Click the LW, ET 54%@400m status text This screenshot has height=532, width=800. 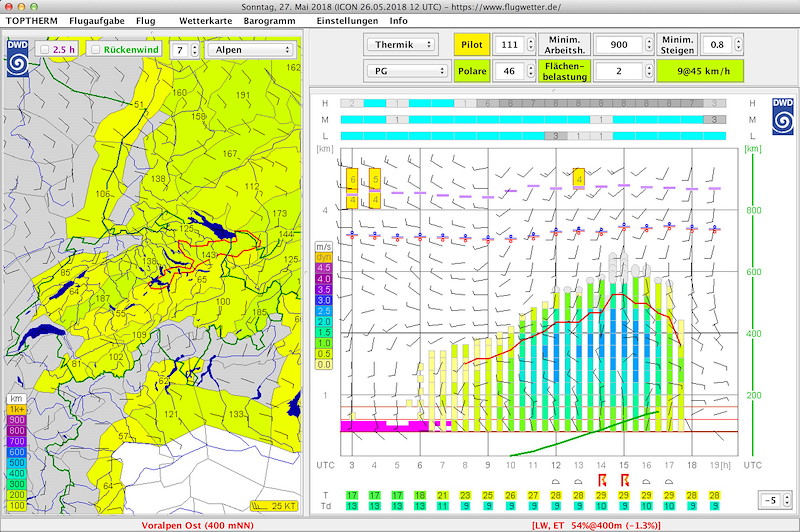[x=596, y=525]
